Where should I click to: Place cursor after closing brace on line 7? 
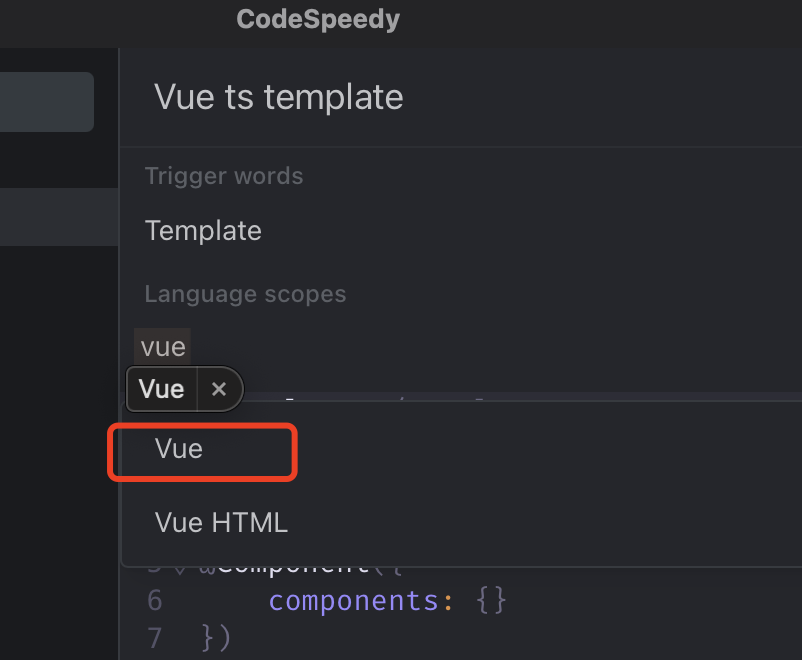232,638
